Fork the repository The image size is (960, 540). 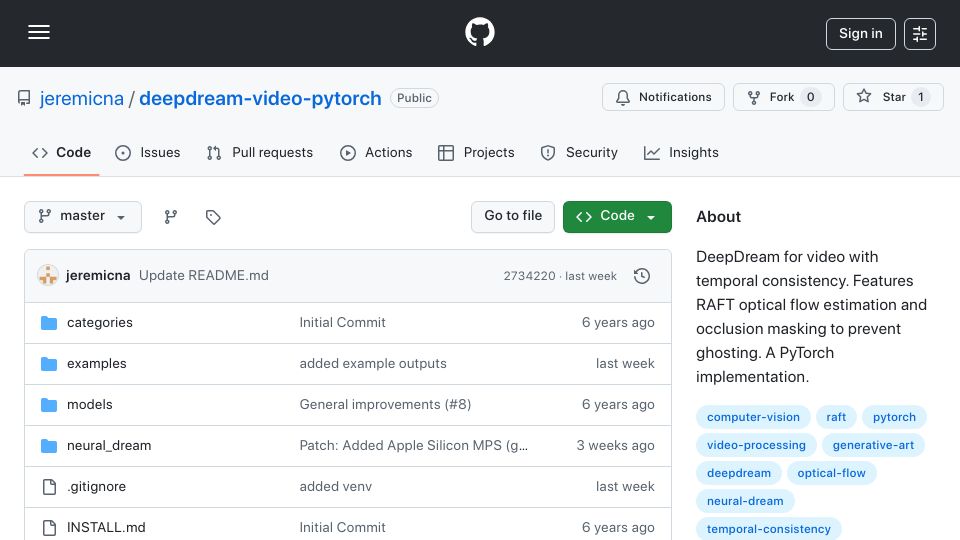click(784, 97)
